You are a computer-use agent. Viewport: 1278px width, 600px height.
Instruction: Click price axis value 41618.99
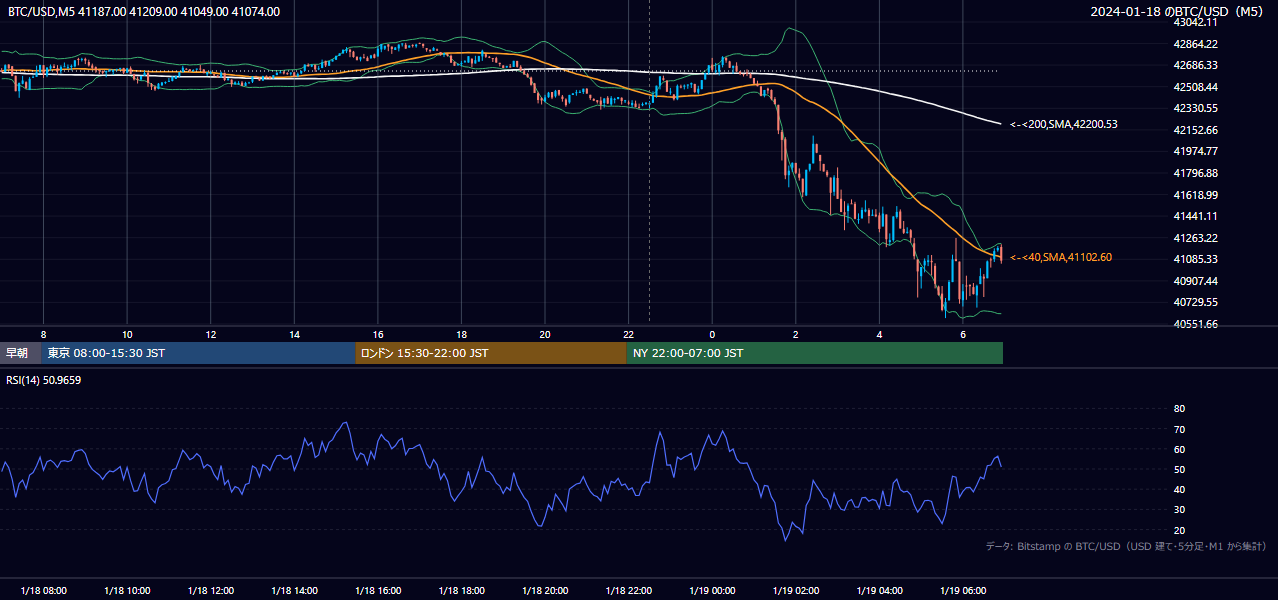[x=1196, y=195]
